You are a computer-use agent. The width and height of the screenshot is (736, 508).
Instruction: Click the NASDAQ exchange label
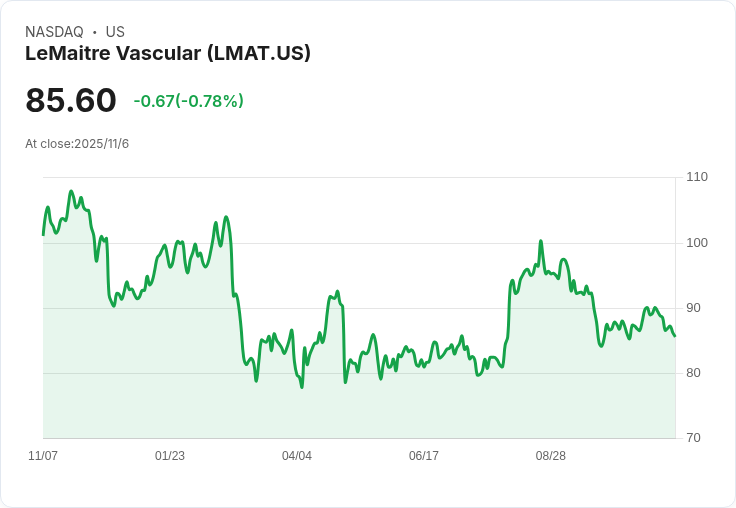point(54,32)
